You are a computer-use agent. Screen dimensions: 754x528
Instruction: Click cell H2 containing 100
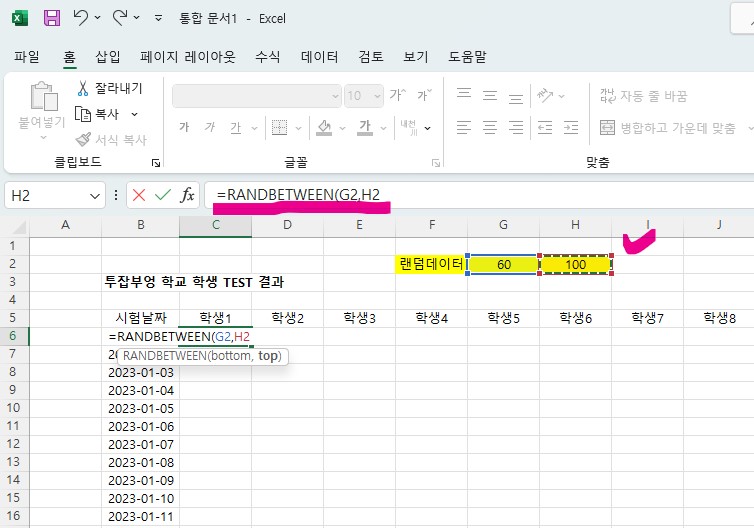(x=576, y=264)
